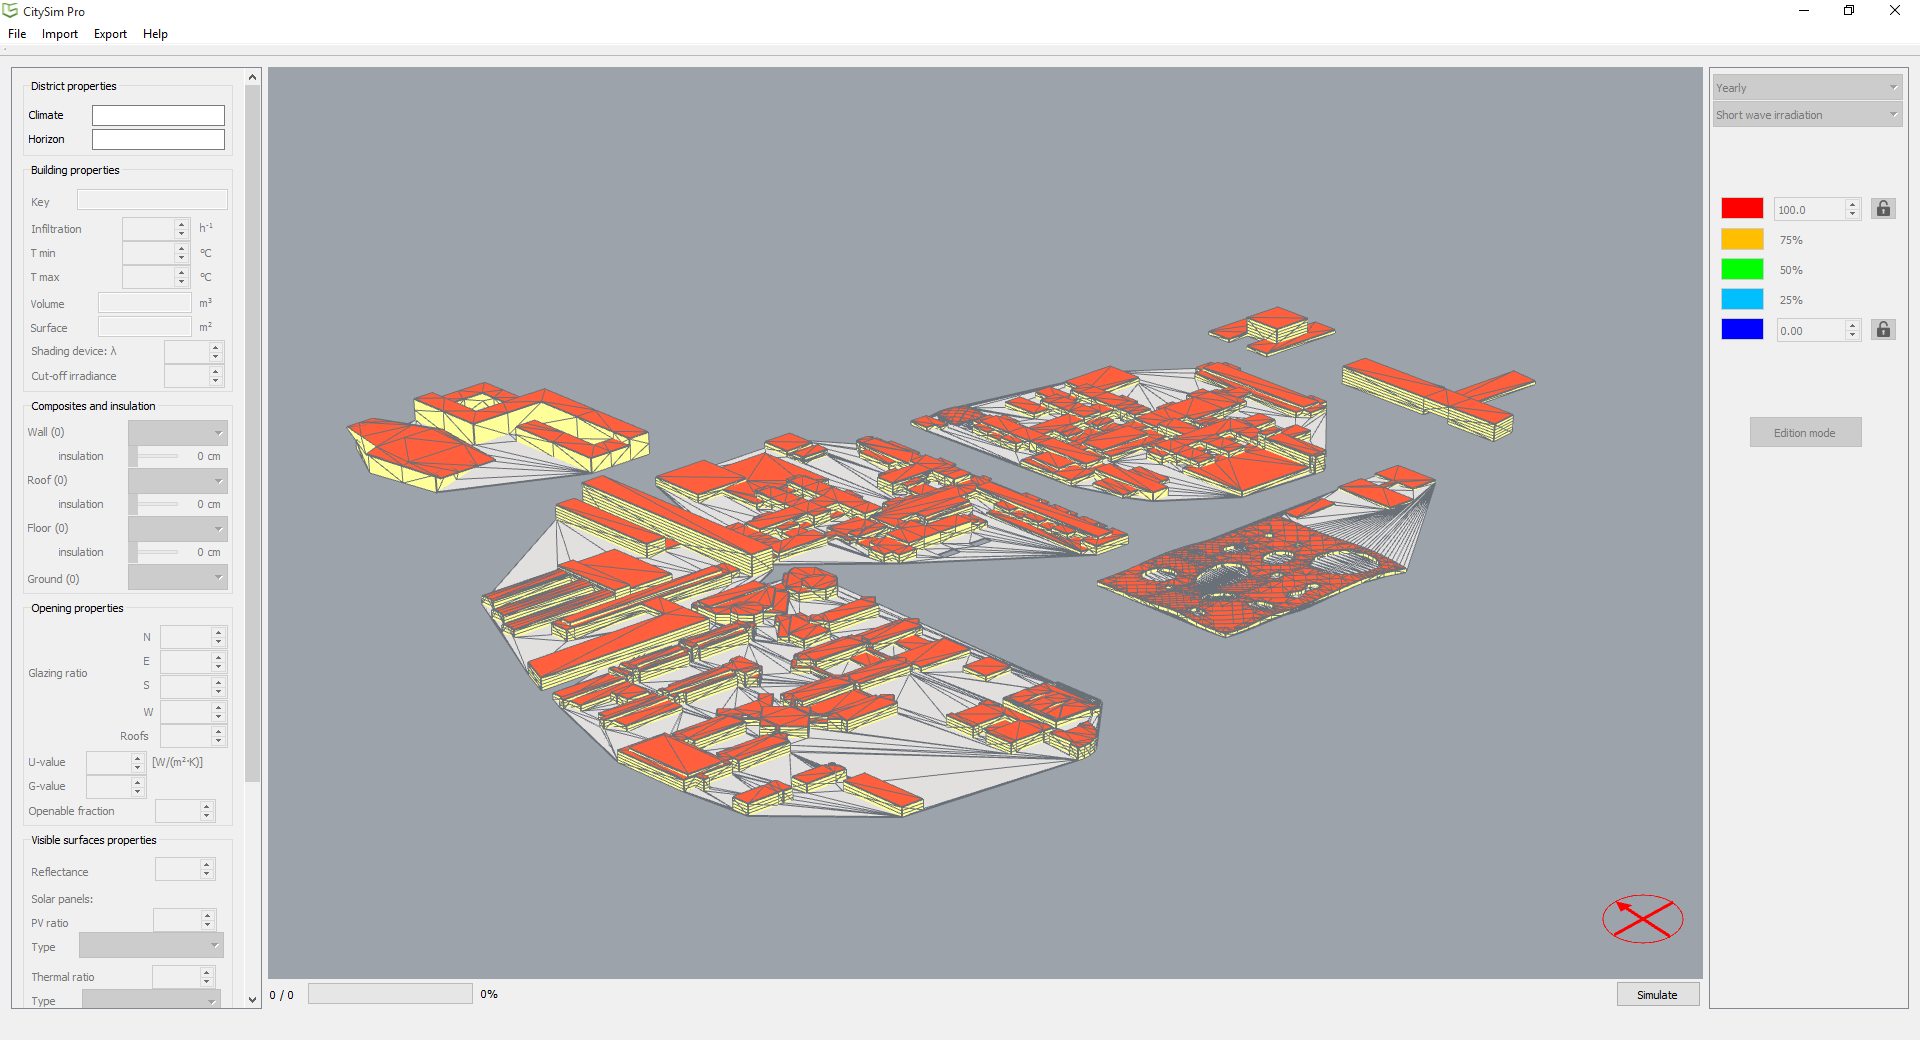Click the Horizon input field
Viewport: 1920px width, 1040px height.
click(158, 140)
